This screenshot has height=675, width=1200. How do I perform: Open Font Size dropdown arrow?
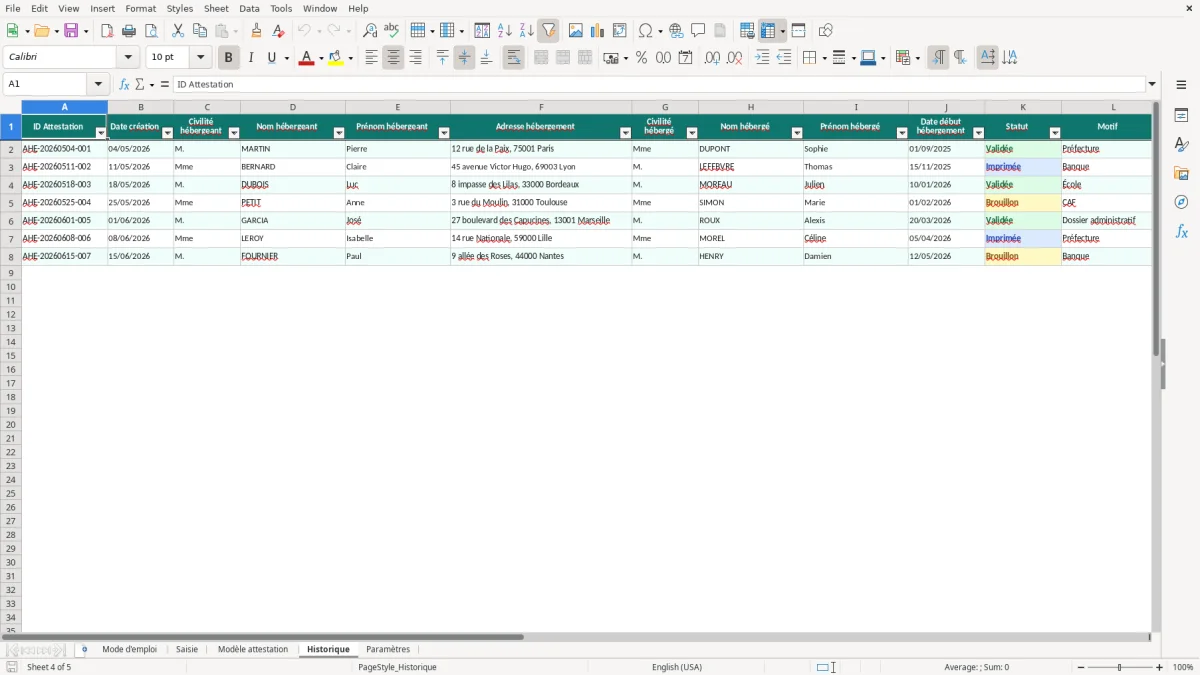tap(200, 58)
